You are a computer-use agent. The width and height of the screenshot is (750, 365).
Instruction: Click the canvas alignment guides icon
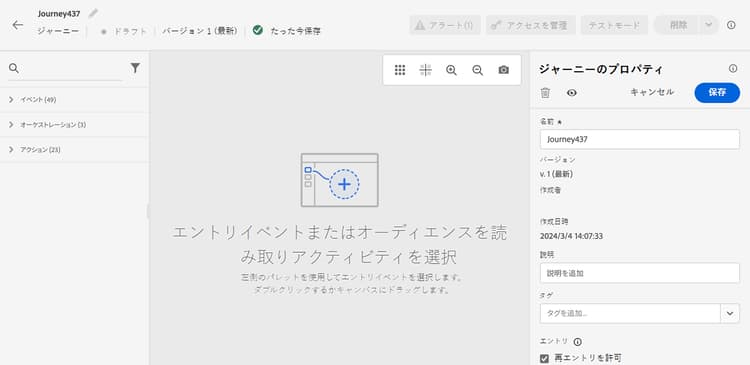(425, 70)
